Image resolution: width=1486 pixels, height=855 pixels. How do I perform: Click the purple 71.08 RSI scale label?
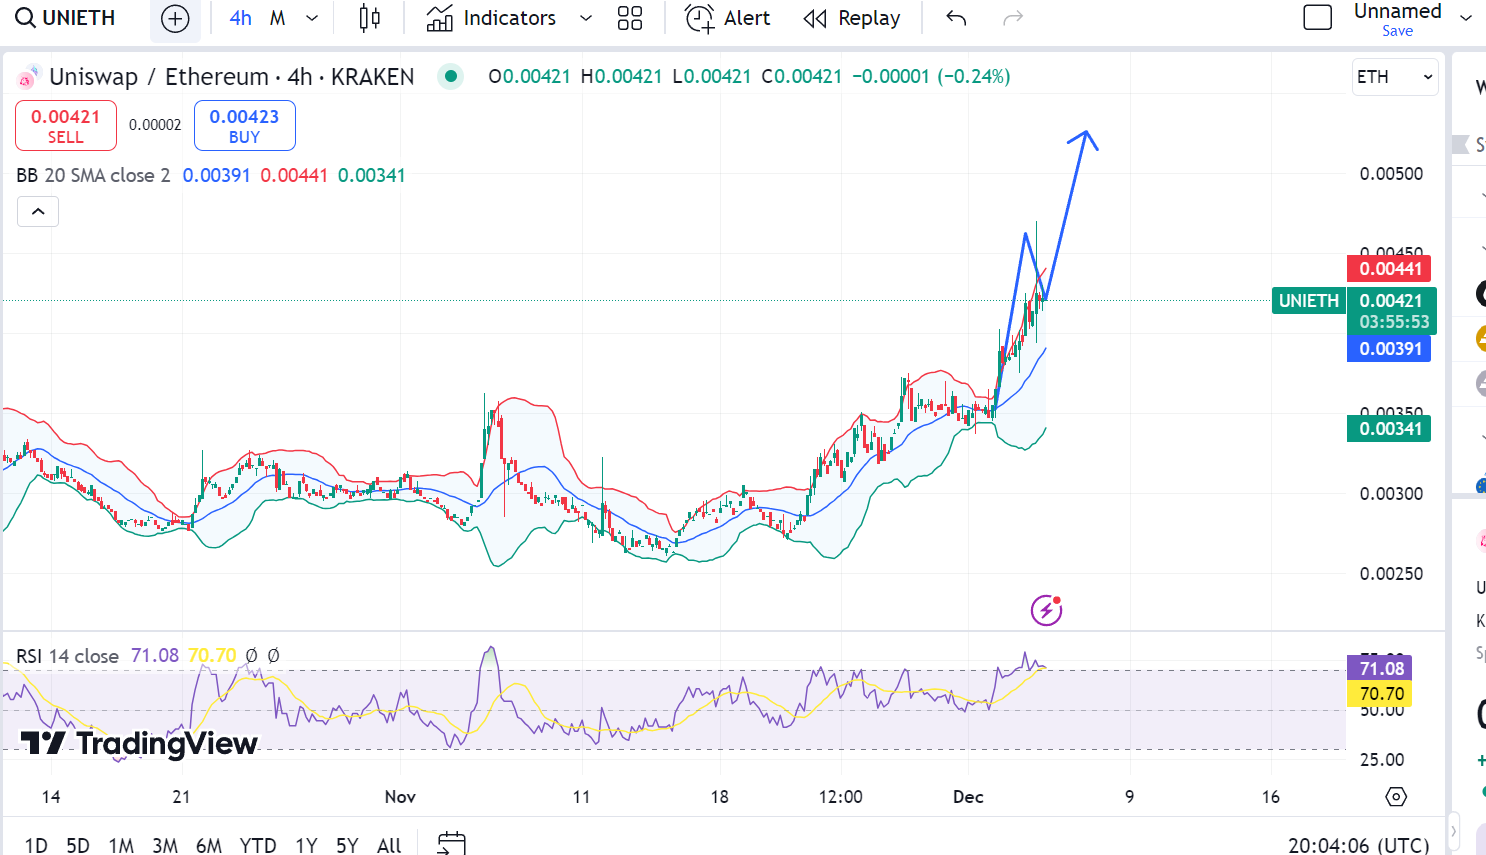coord(1381,668)
